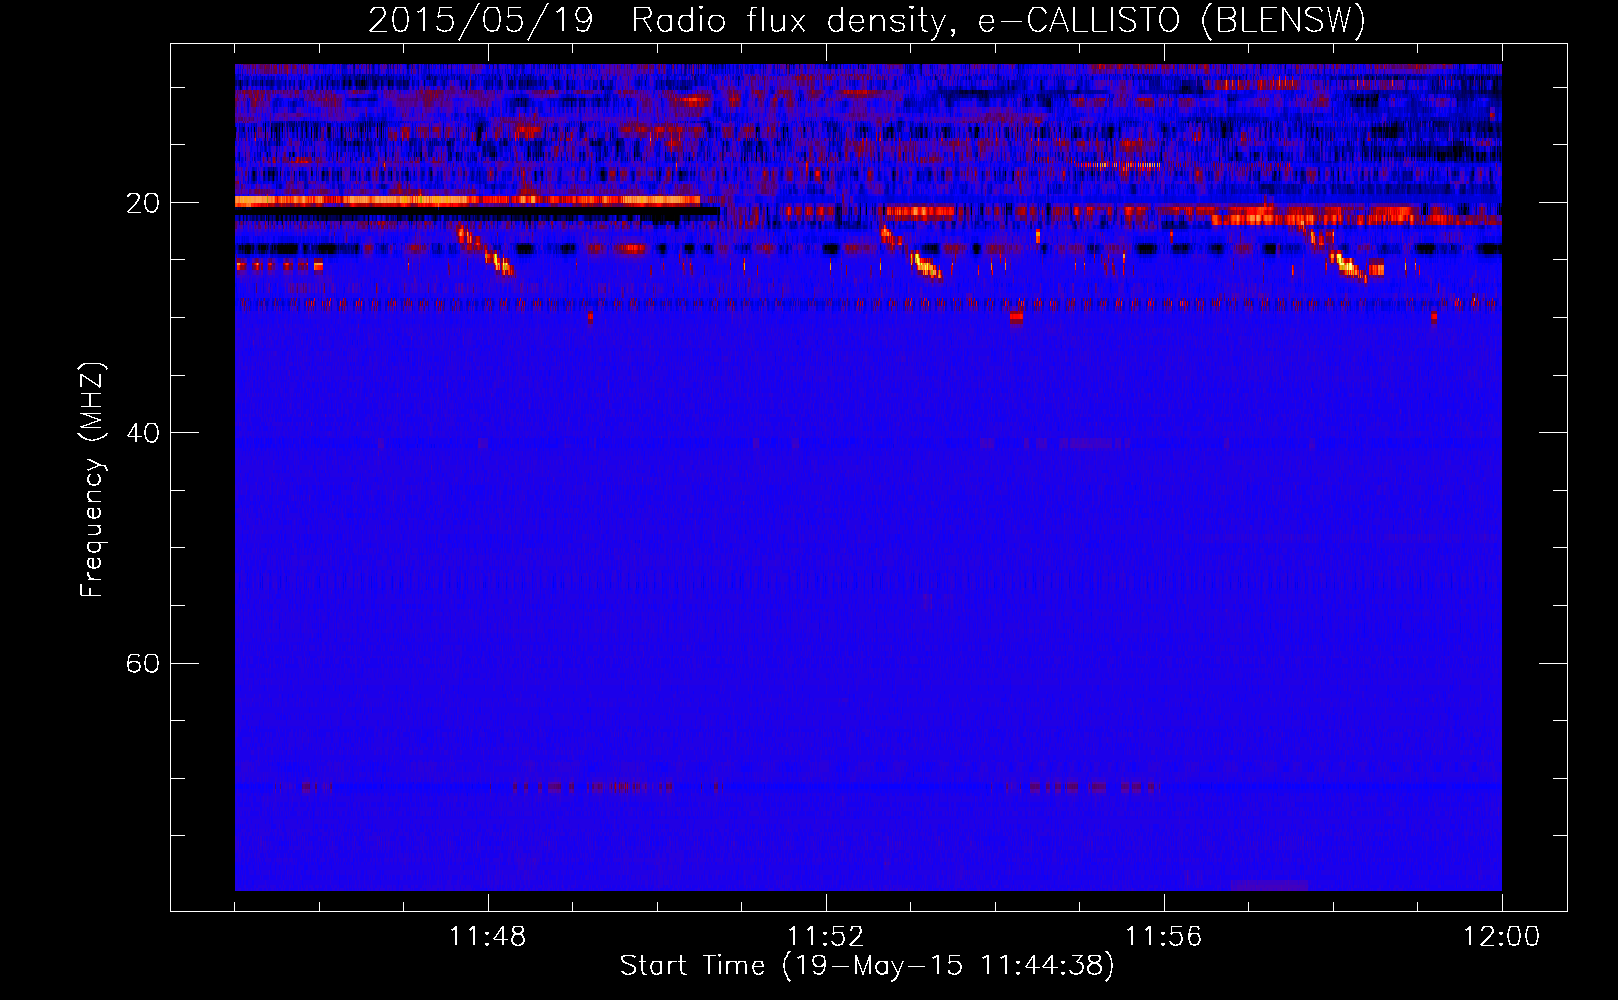Click the drifting burst just after 11:52

click(911, 253)
